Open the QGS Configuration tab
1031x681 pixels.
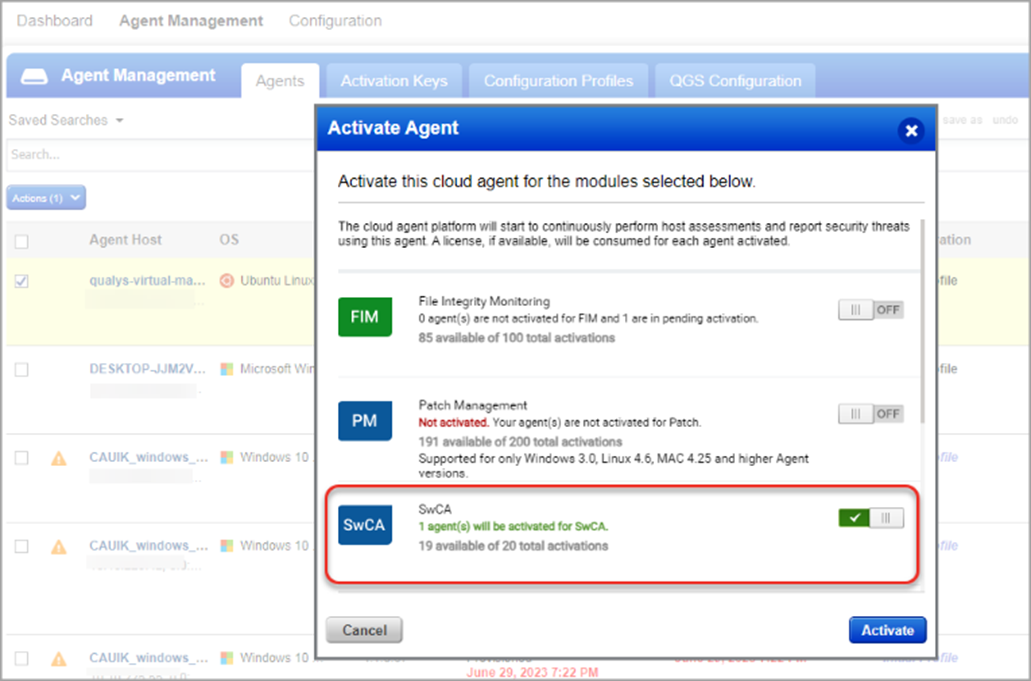coord(735,81)
